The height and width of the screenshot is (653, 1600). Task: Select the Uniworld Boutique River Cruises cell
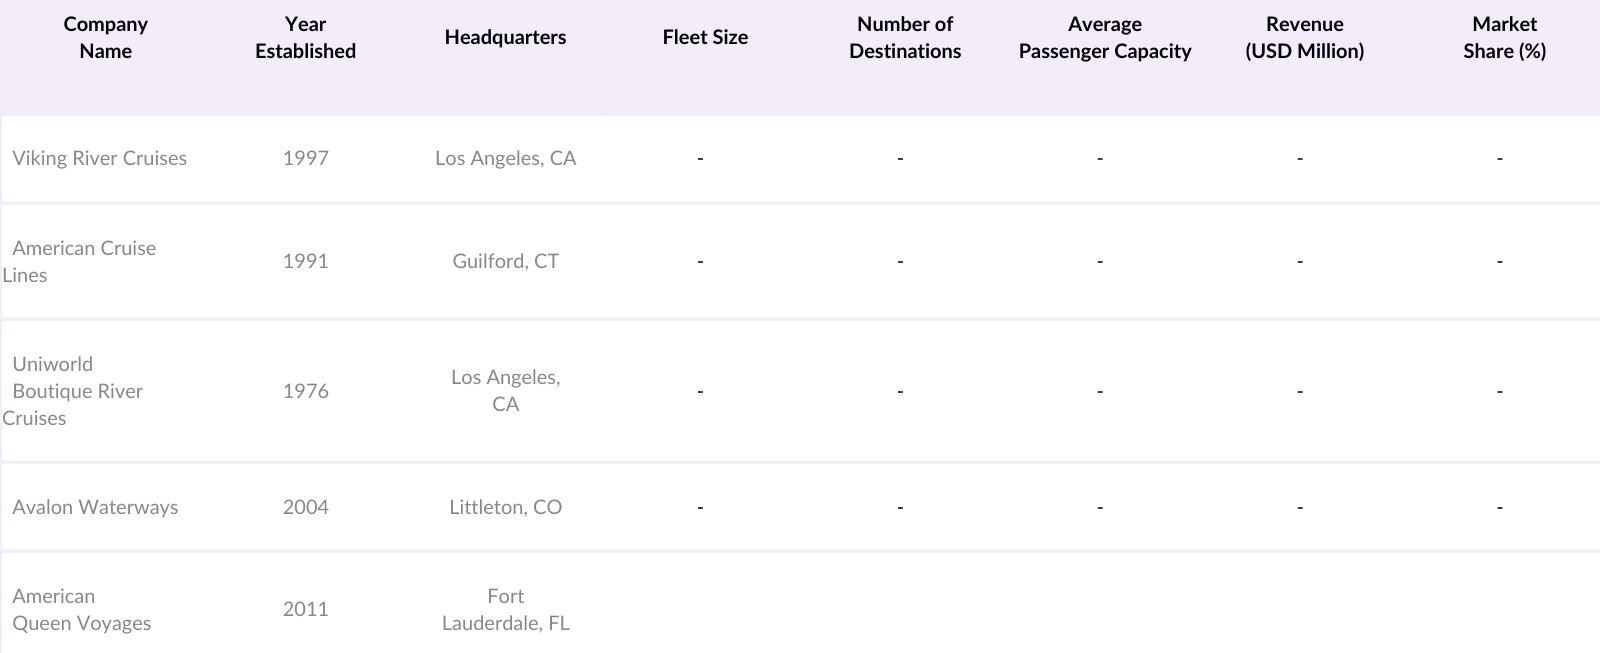pos(77,391)
